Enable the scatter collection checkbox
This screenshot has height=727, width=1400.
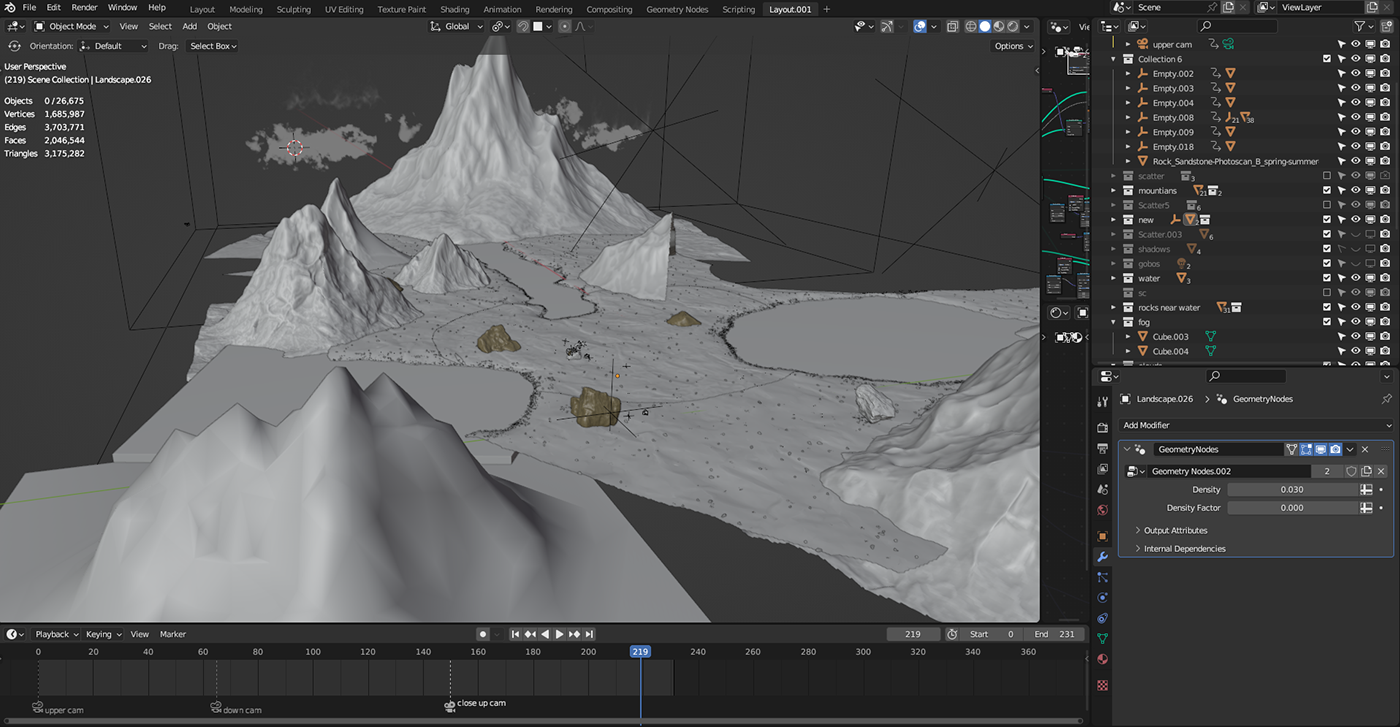coord(1327,176)
